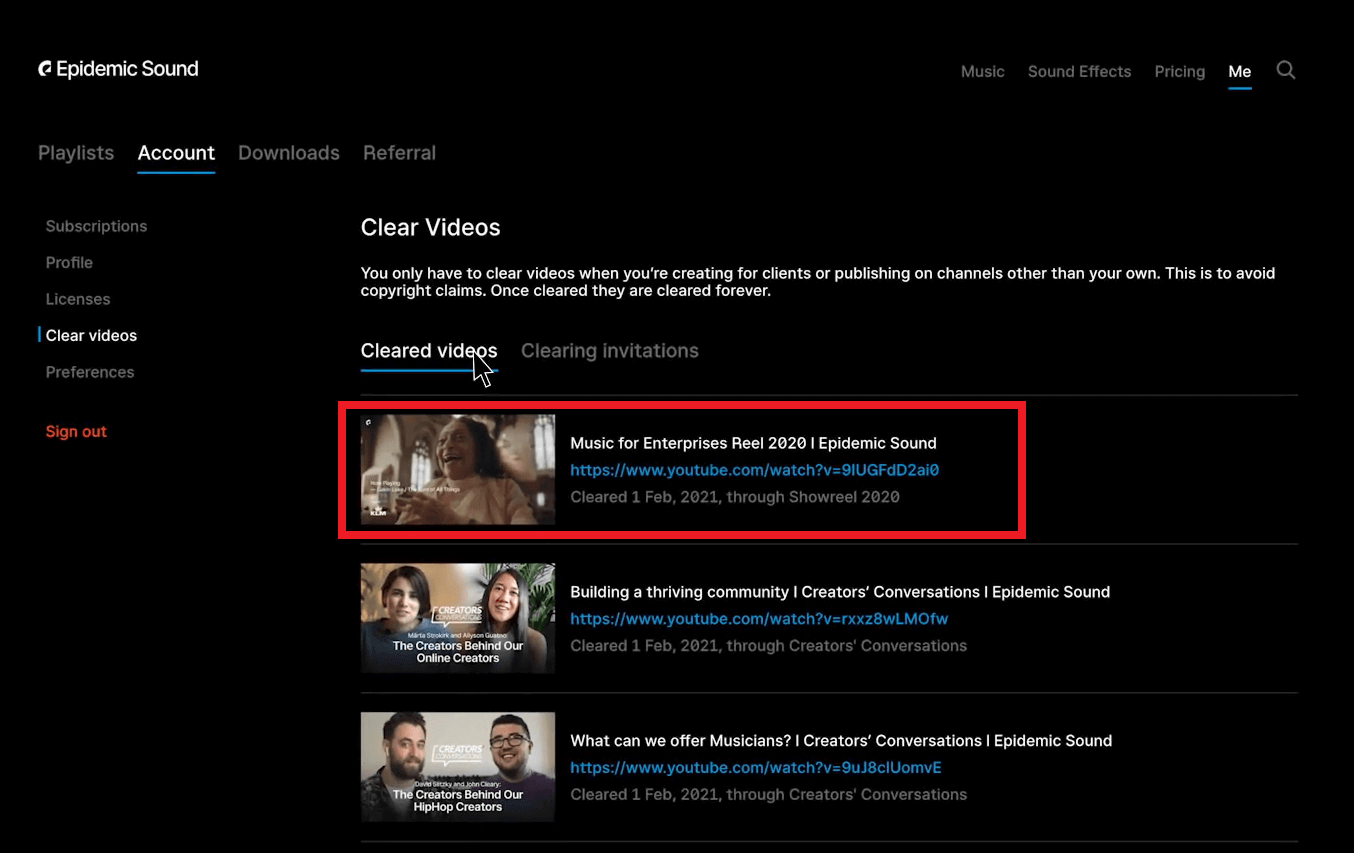1354x853 pixels.
Task: Follow the YouTube link ending 9IUGFdD2ai0
Action: click(754, 470)
